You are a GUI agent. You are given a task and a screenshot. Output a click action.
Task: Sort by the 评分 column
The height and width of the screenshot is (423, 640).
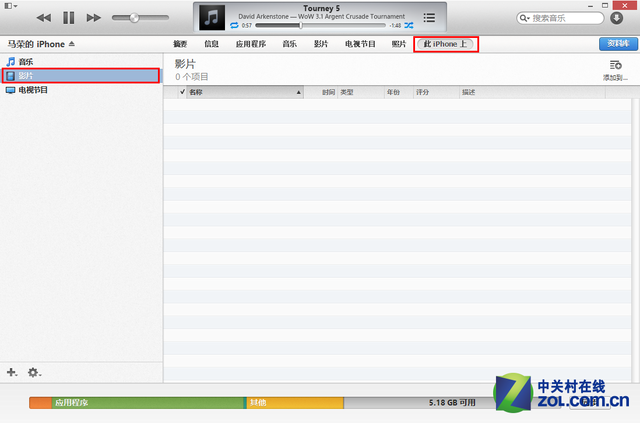[436, 92]
